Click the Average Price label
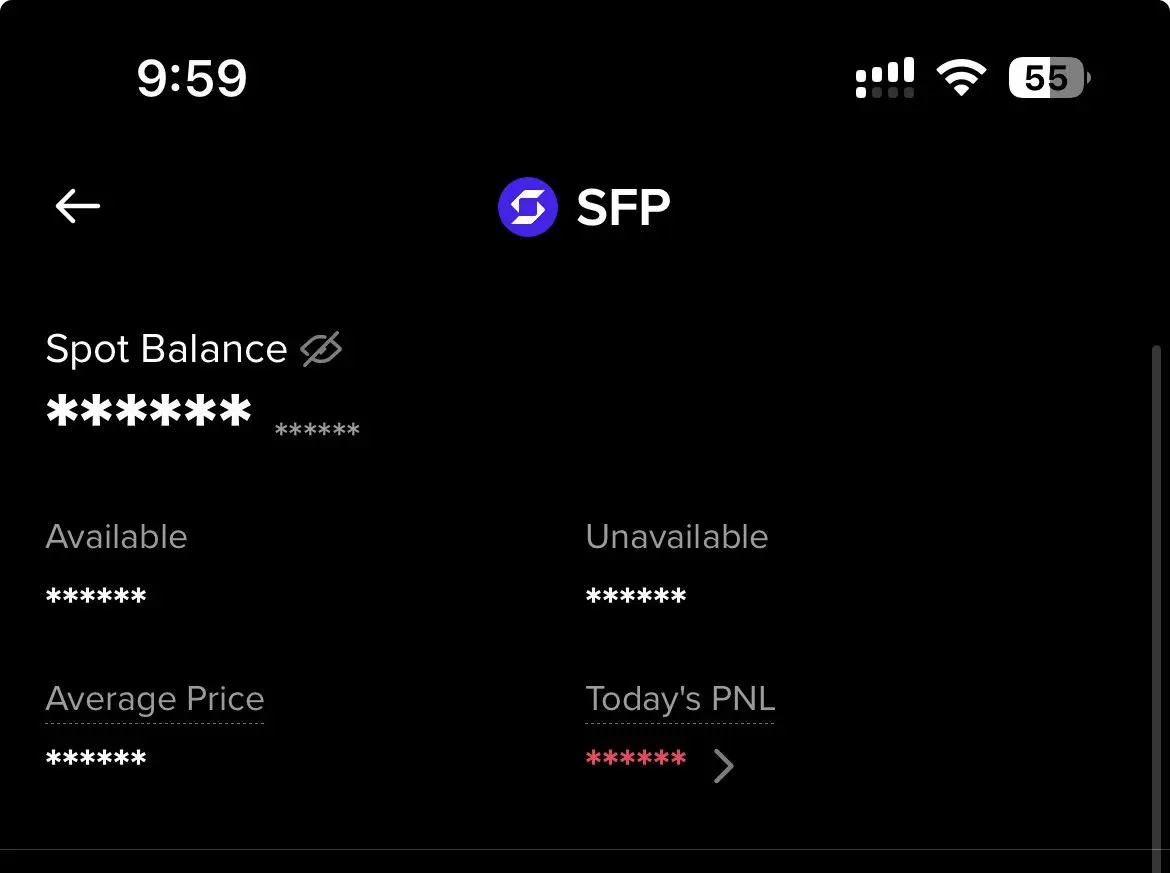This screenshot has height=873, width=1170. coord(155,699)
